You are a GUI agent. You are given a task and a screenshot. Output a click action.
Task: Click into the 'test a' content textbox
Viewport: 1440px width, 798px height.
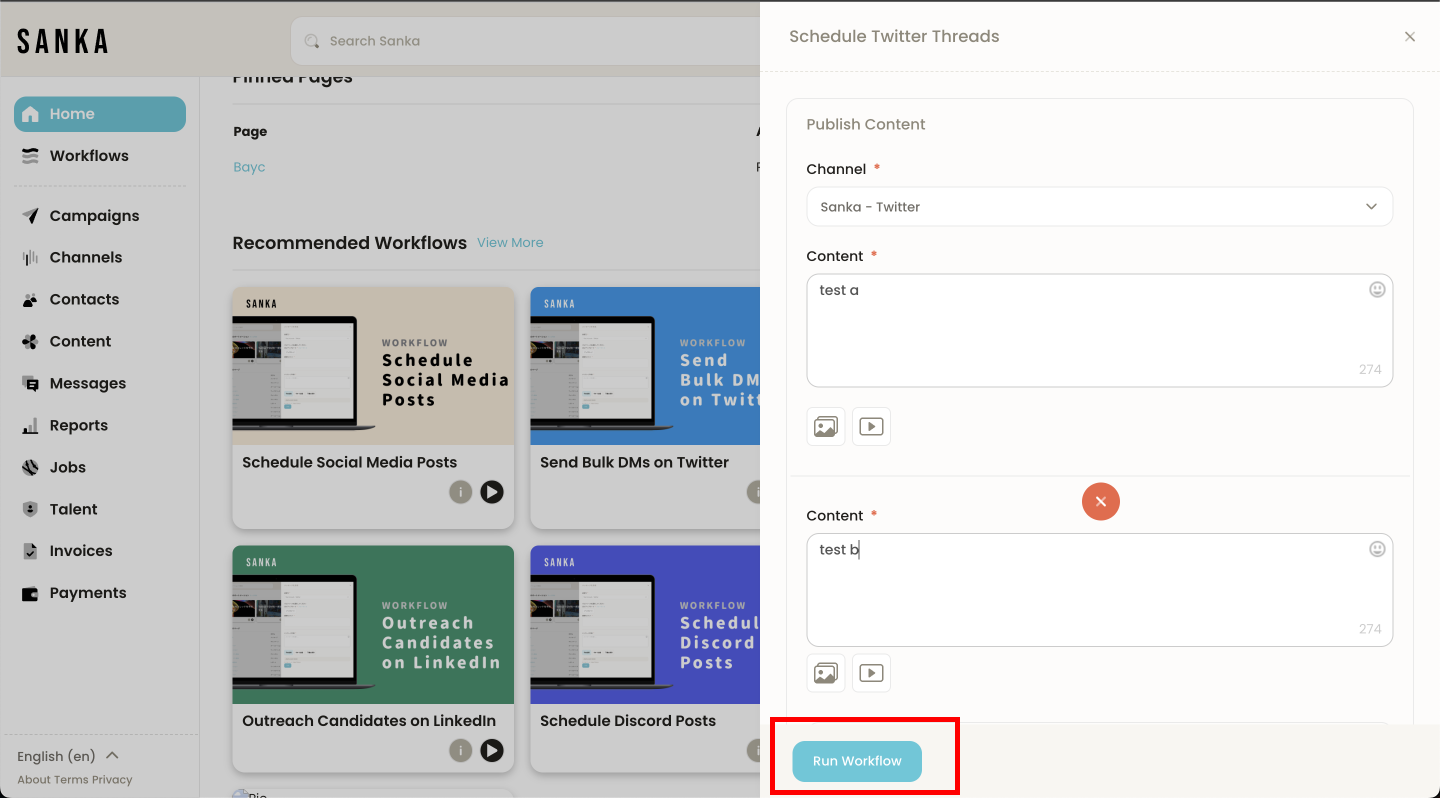pyautogui.click(x=1085, y=330)
